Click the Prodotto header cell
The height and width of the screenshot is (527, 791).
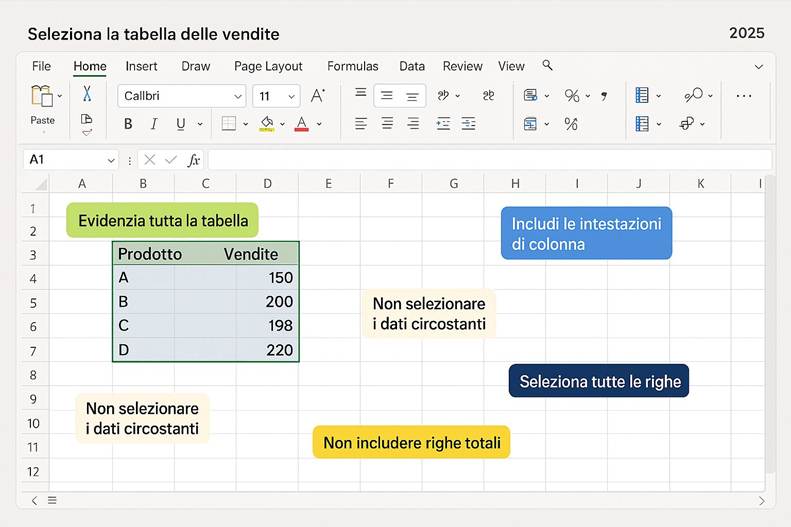149,254
